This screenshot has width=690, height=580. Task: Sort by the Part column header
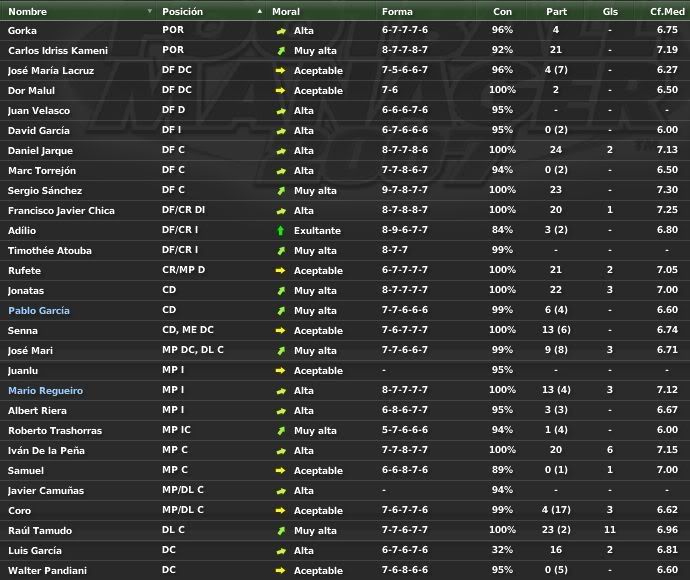556,11
